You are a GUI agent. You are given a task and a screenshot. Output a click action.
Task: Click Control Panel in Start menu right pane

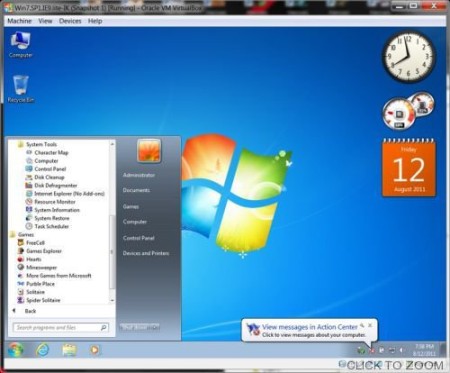pos(139,238)
